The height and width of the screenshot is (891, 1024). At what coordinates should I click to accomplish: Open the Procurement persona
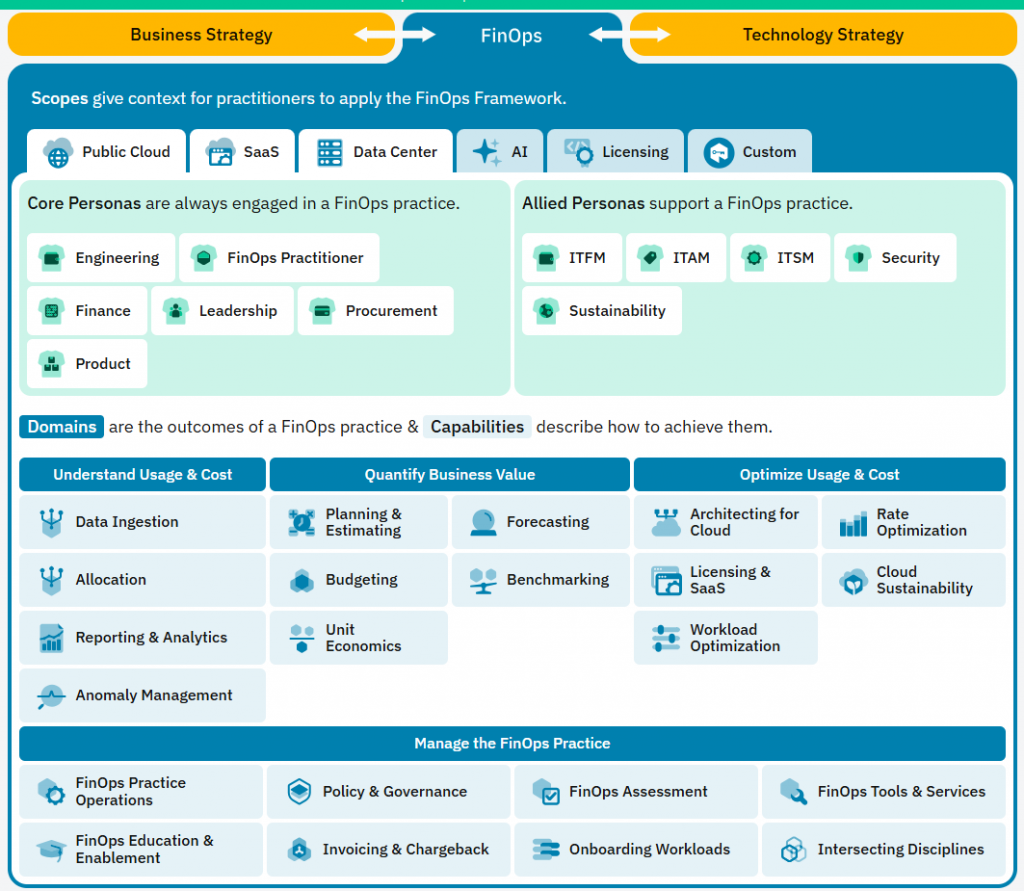pos(376,311)
